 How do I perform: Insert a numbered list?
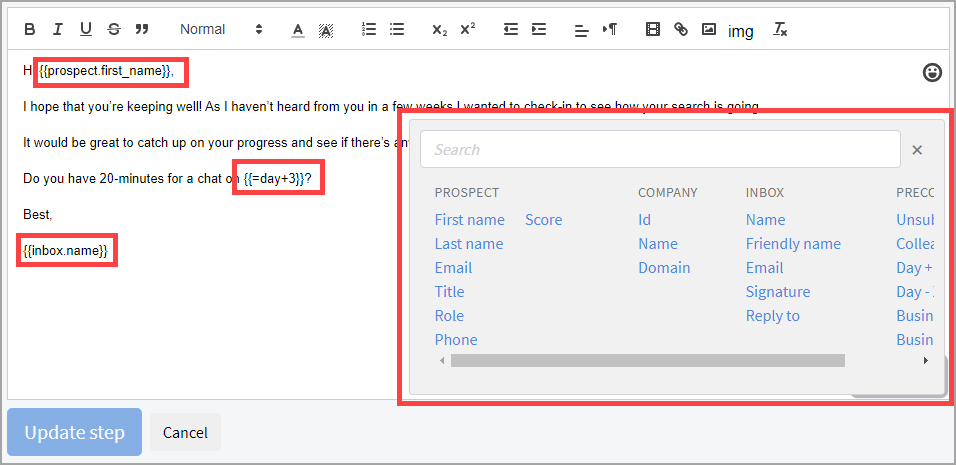369,29
